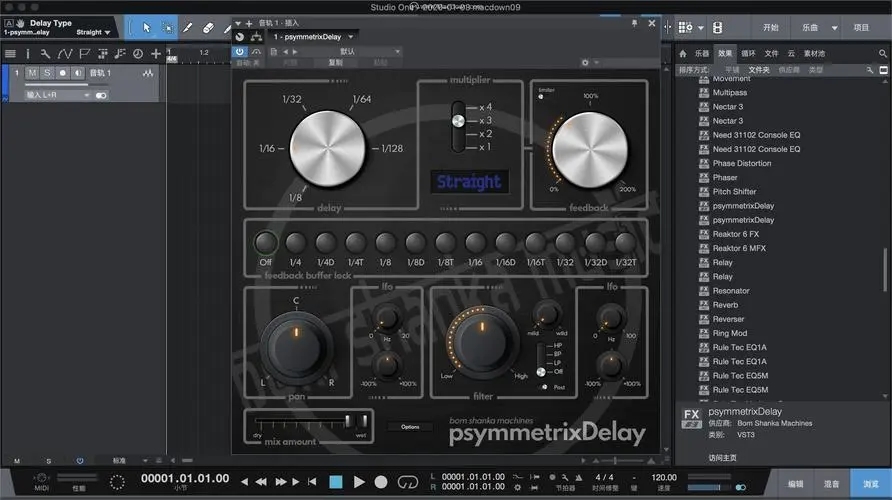Image resolution: width=892 pixels, height=500 pixels.
Task: Switch to the 循环 browser tab
Action: click(x=748, y=53)
